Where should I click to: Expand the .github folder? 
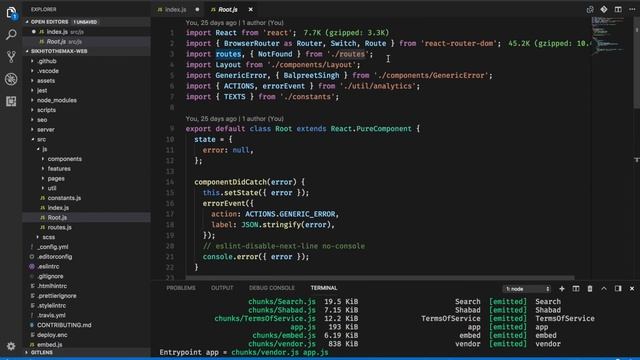coord(47,61)
